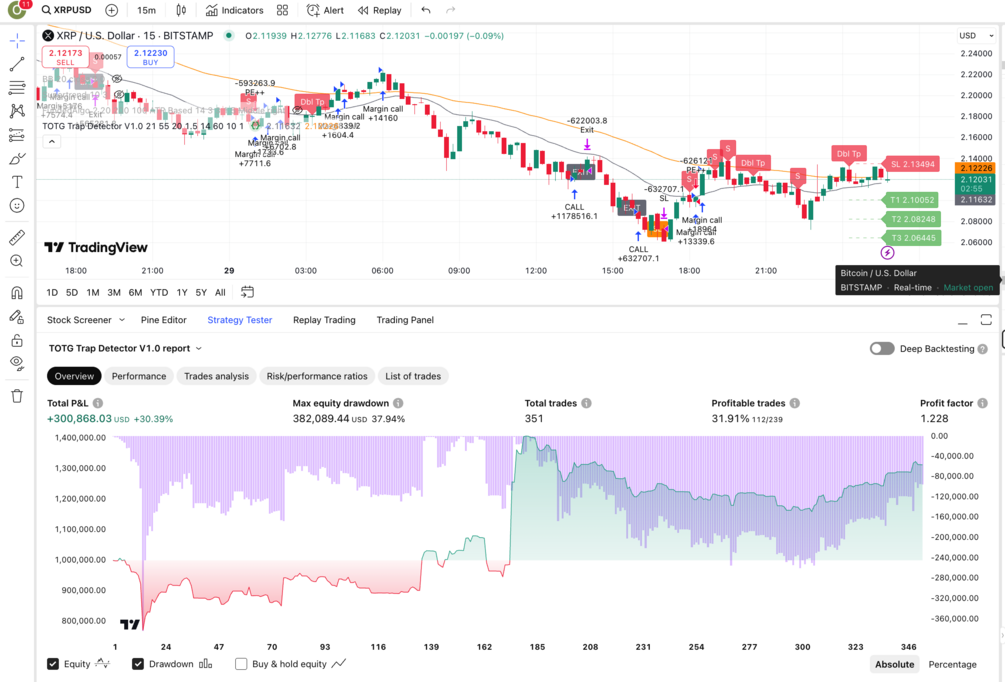Open the Fibonacci tools group
Screen dimensions: 1005x682
(17, 87)
